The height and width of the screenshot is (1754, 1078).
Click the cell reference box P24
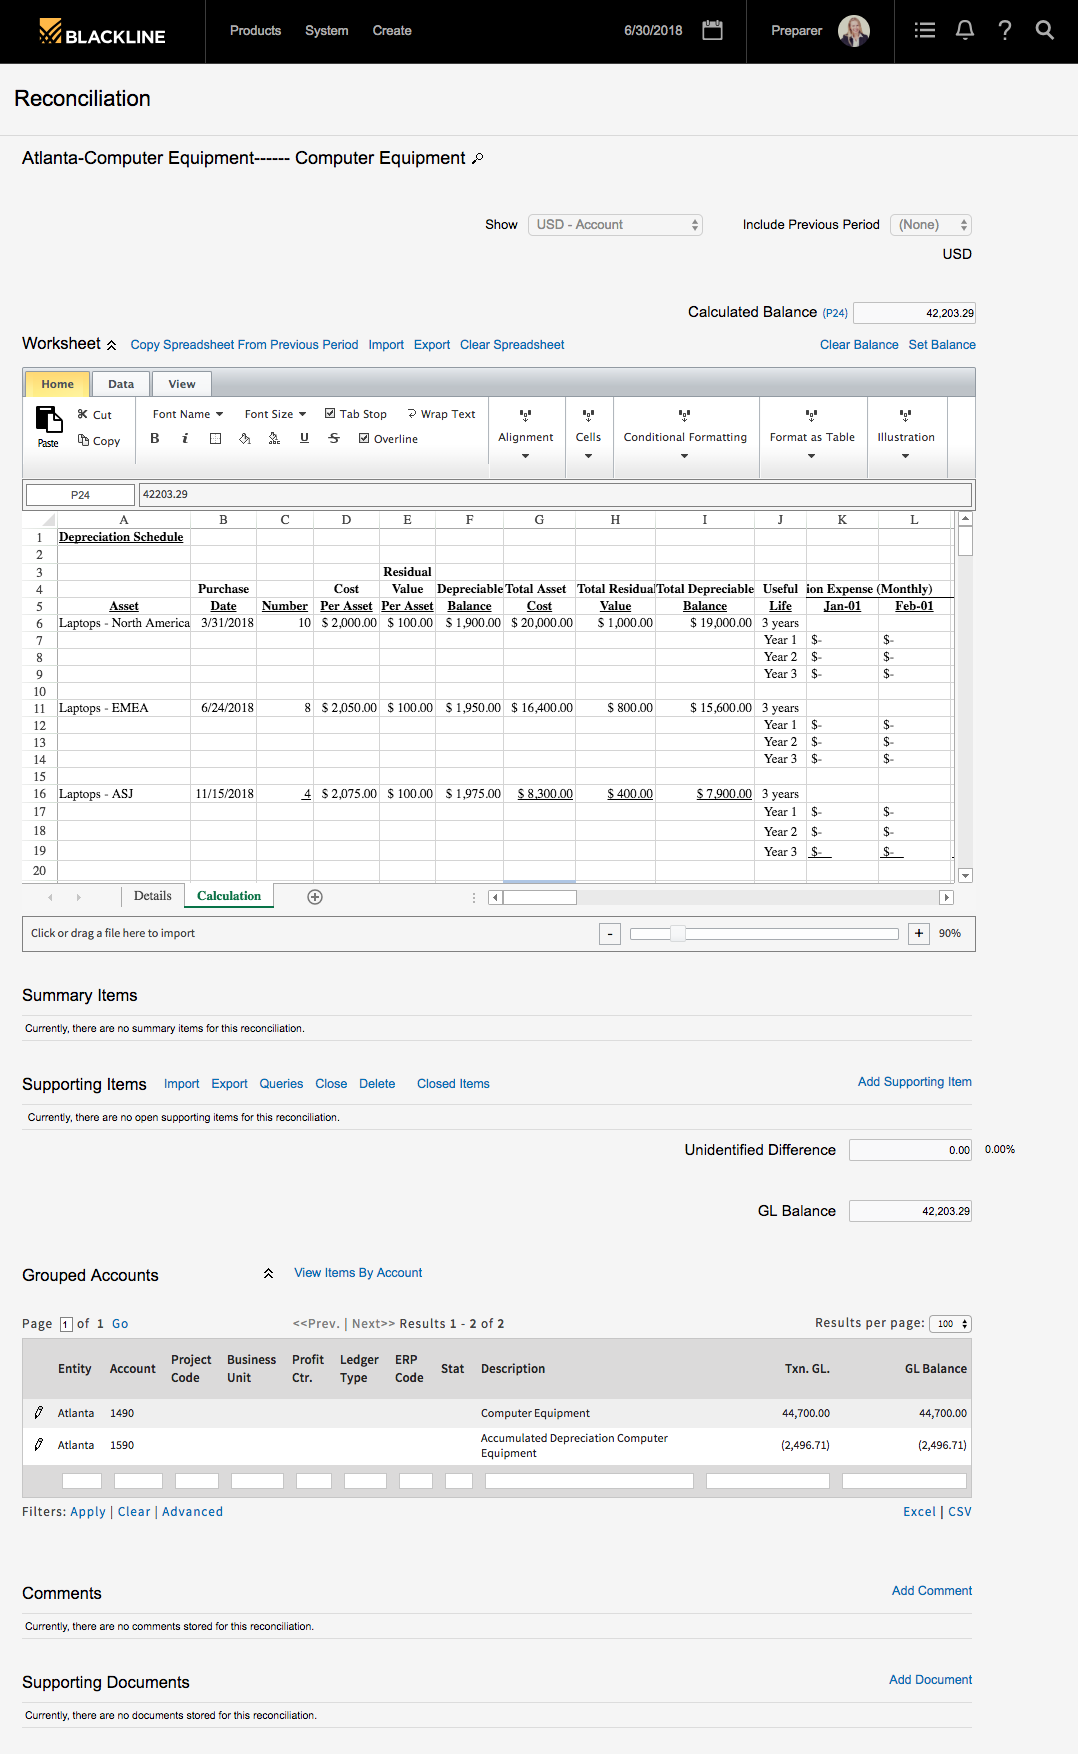pos(80,495)
